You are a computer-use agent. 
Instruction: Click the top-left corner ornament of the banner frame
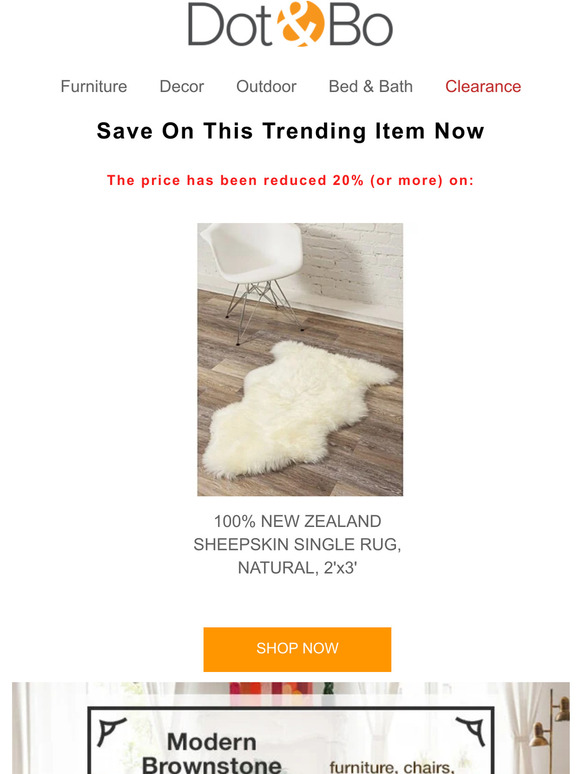(111, 731)
